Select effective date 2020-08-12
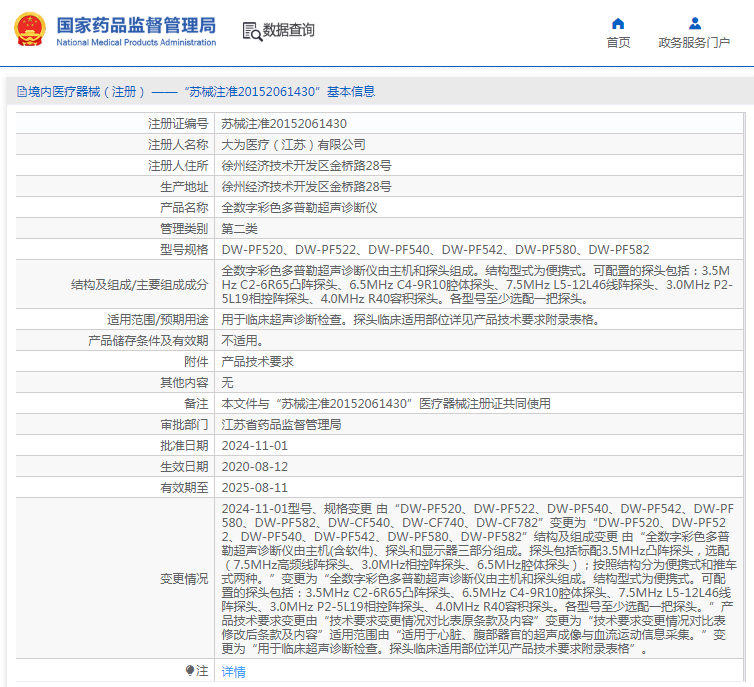This screenshot has width=754, height=687. coord(254,467)
